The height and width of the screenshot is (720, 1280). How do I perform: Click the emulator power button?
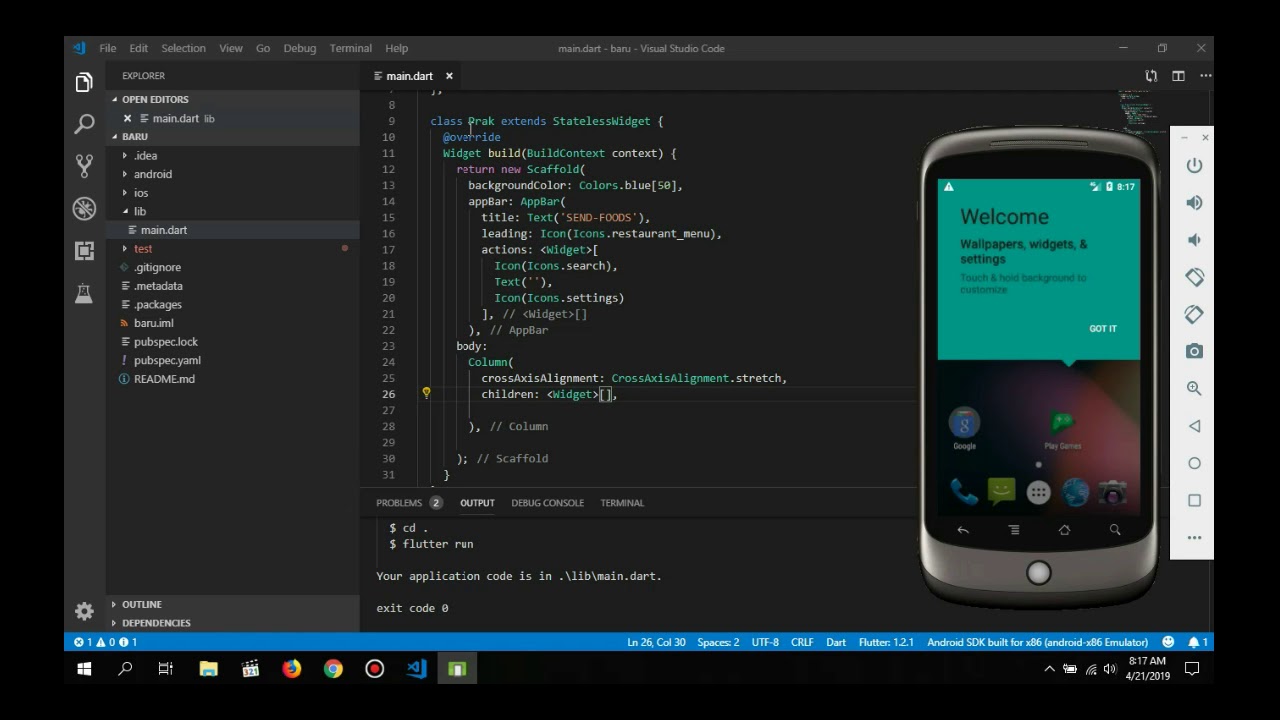click(x=1194, y=166)
